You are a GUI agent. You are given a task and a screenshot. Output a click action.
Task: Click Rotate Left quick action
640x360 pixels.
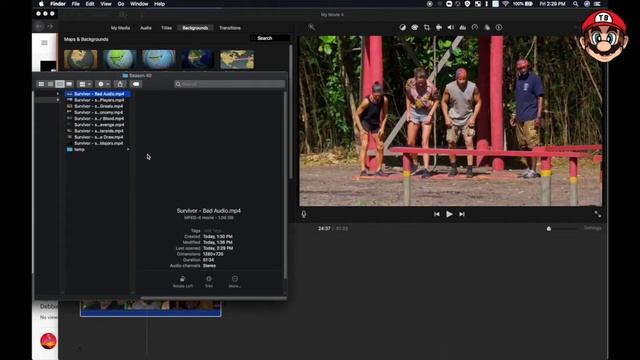pyautogui.click(x=182, y=282)
